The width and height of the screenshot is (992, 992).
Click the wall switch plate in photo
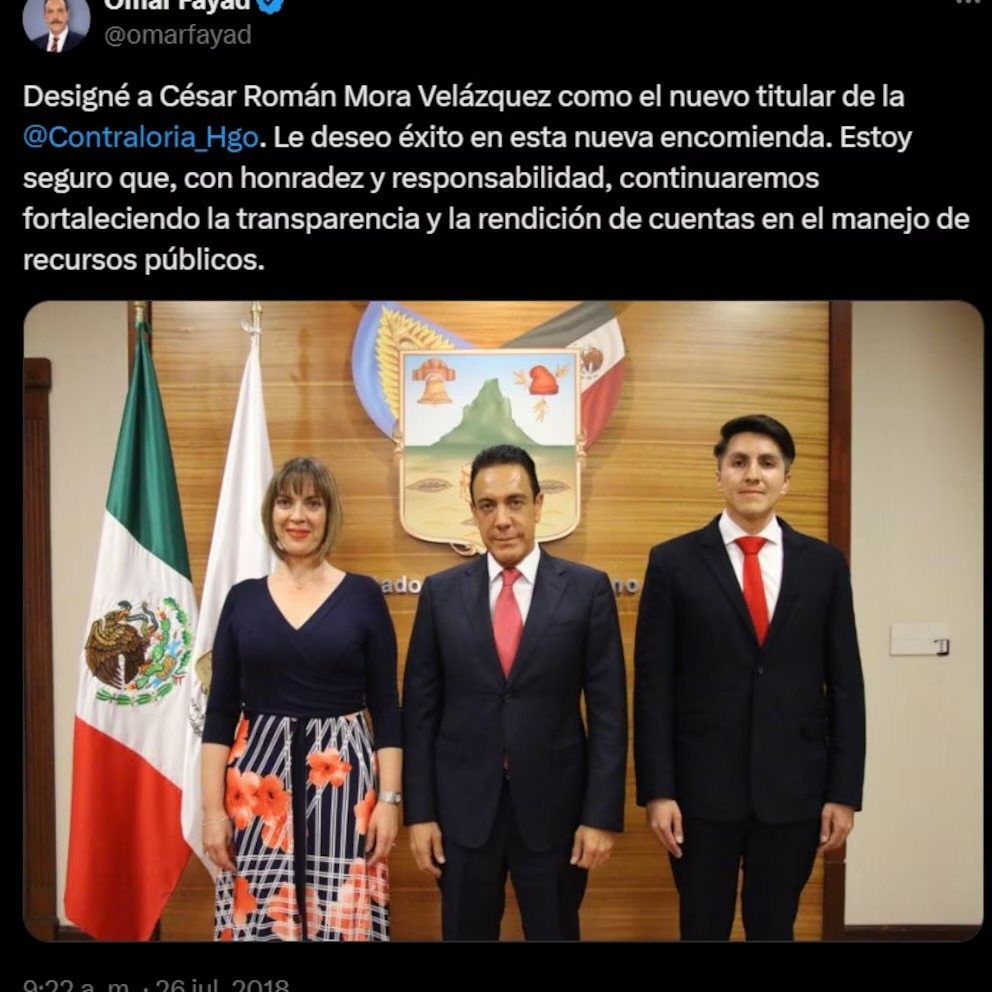click(920, 640)
